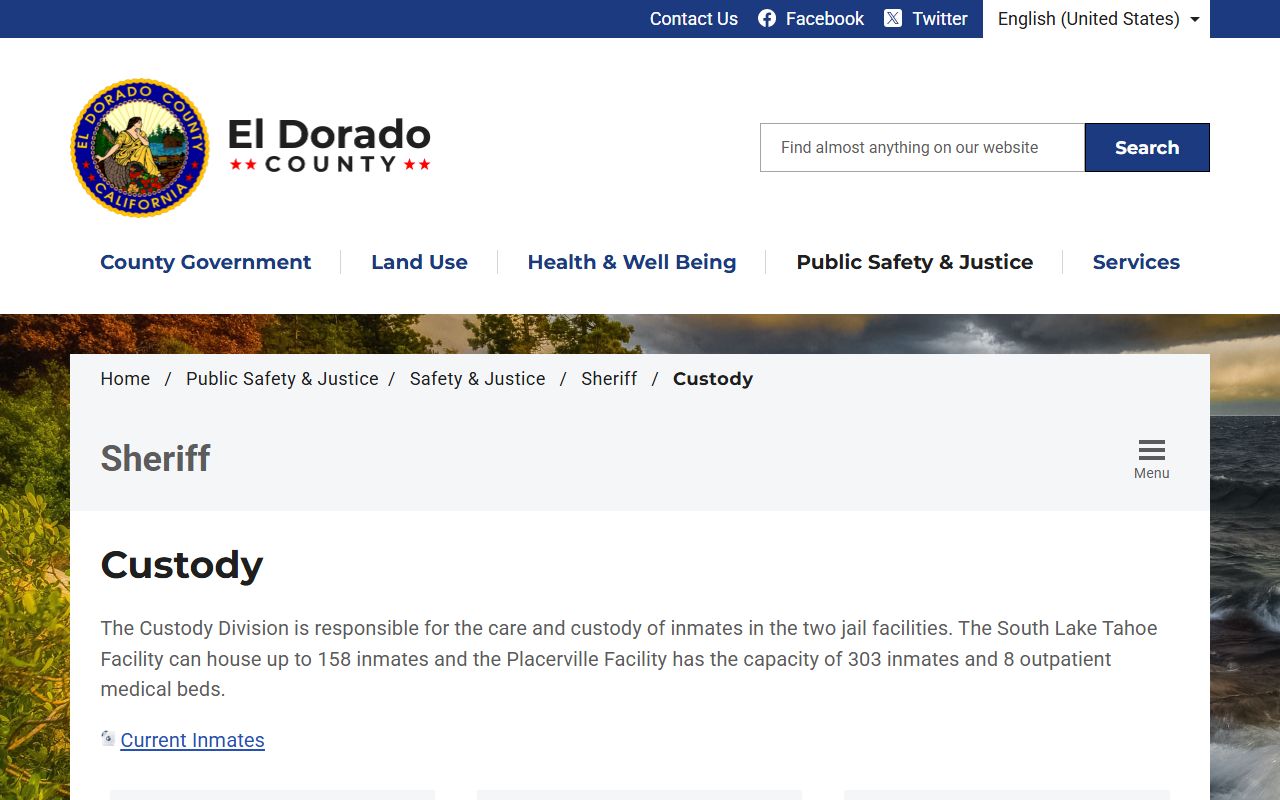Open the Health & Well Being menu
Screen dimensions: 1280x800
tap(632, 262)
